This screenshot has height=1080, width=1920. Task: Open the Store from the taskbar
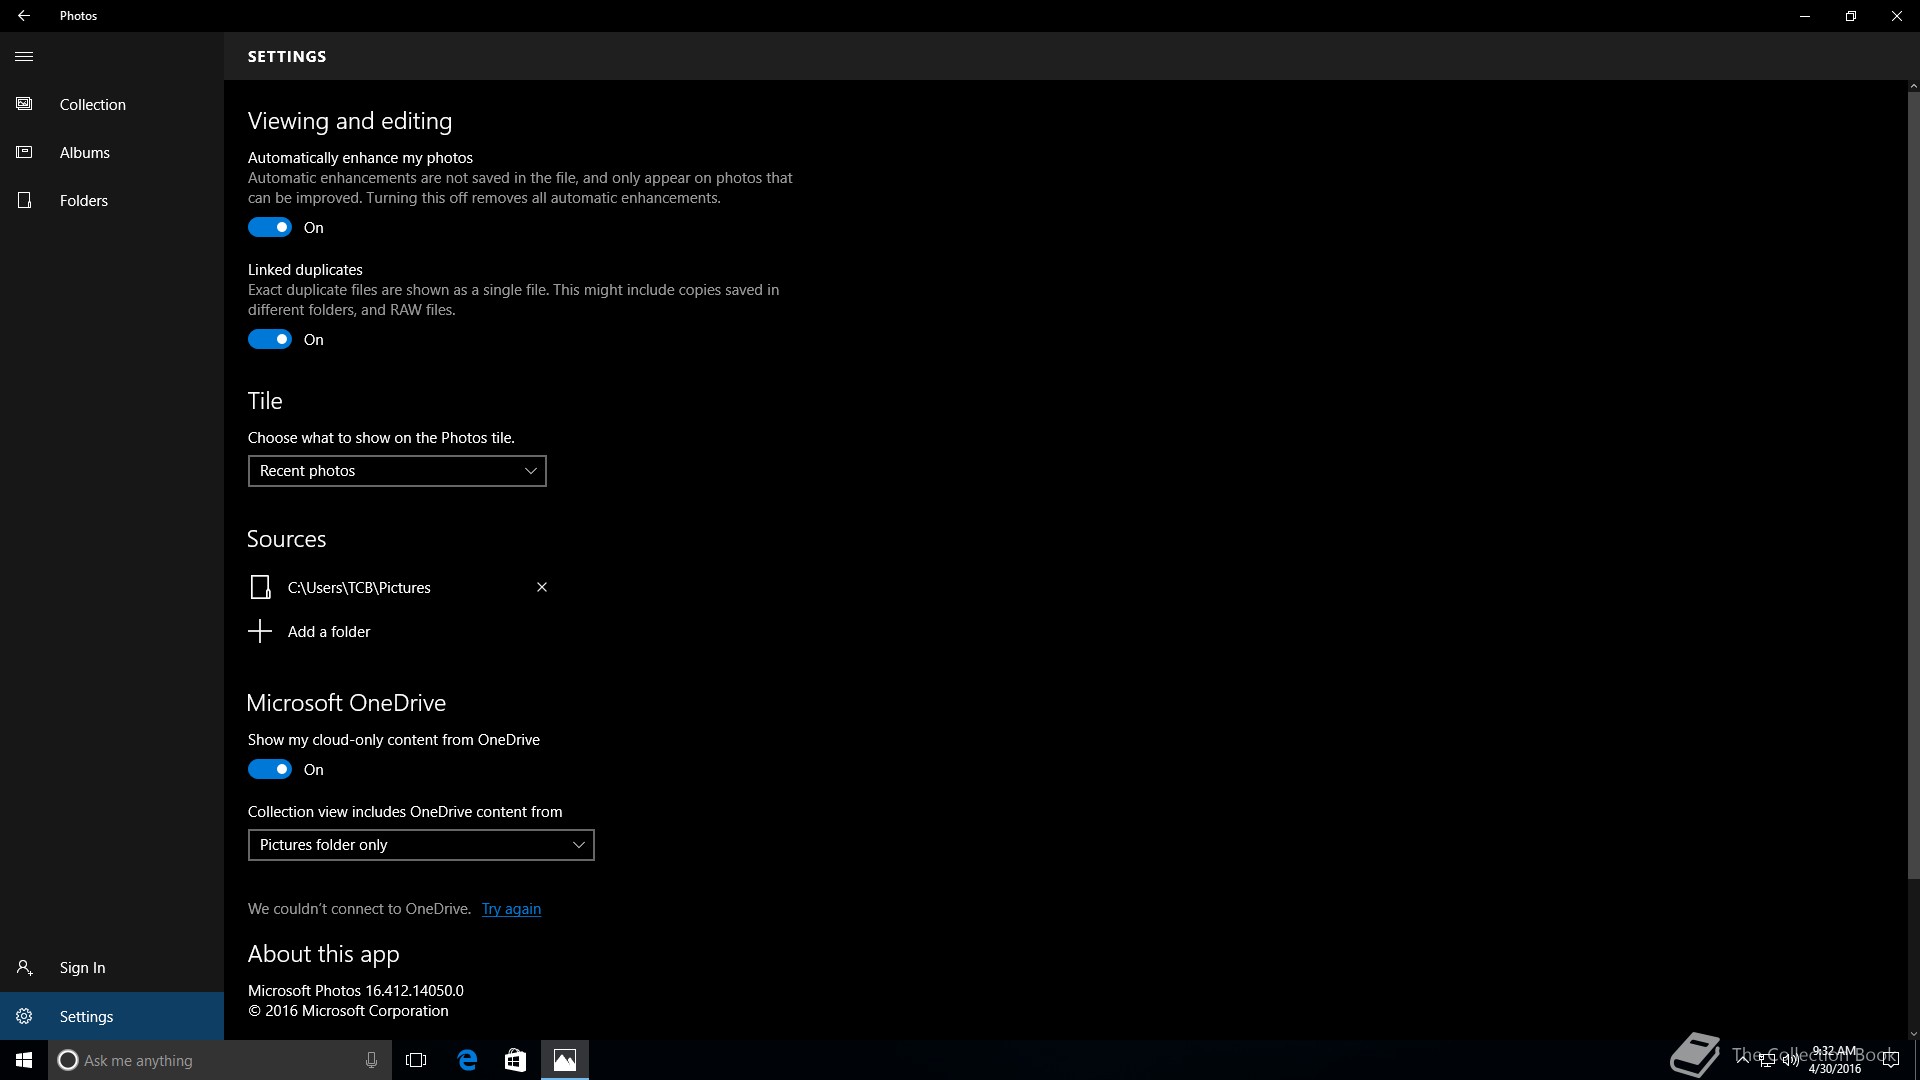pos(515,1060)
